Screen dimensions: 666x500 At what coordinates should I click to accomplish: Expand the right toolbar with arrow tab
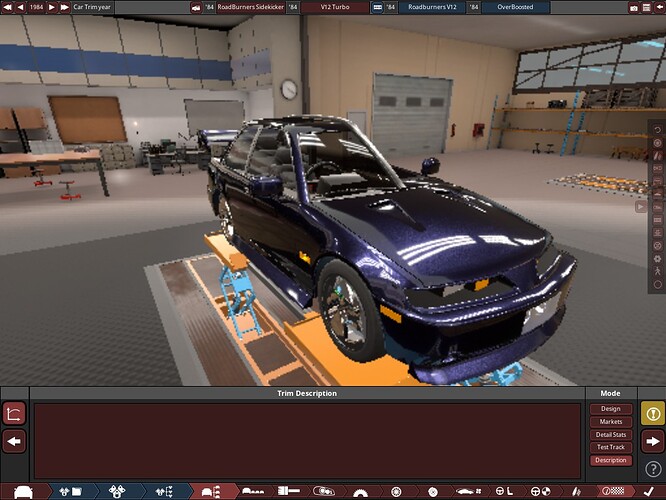pos(641,207)
